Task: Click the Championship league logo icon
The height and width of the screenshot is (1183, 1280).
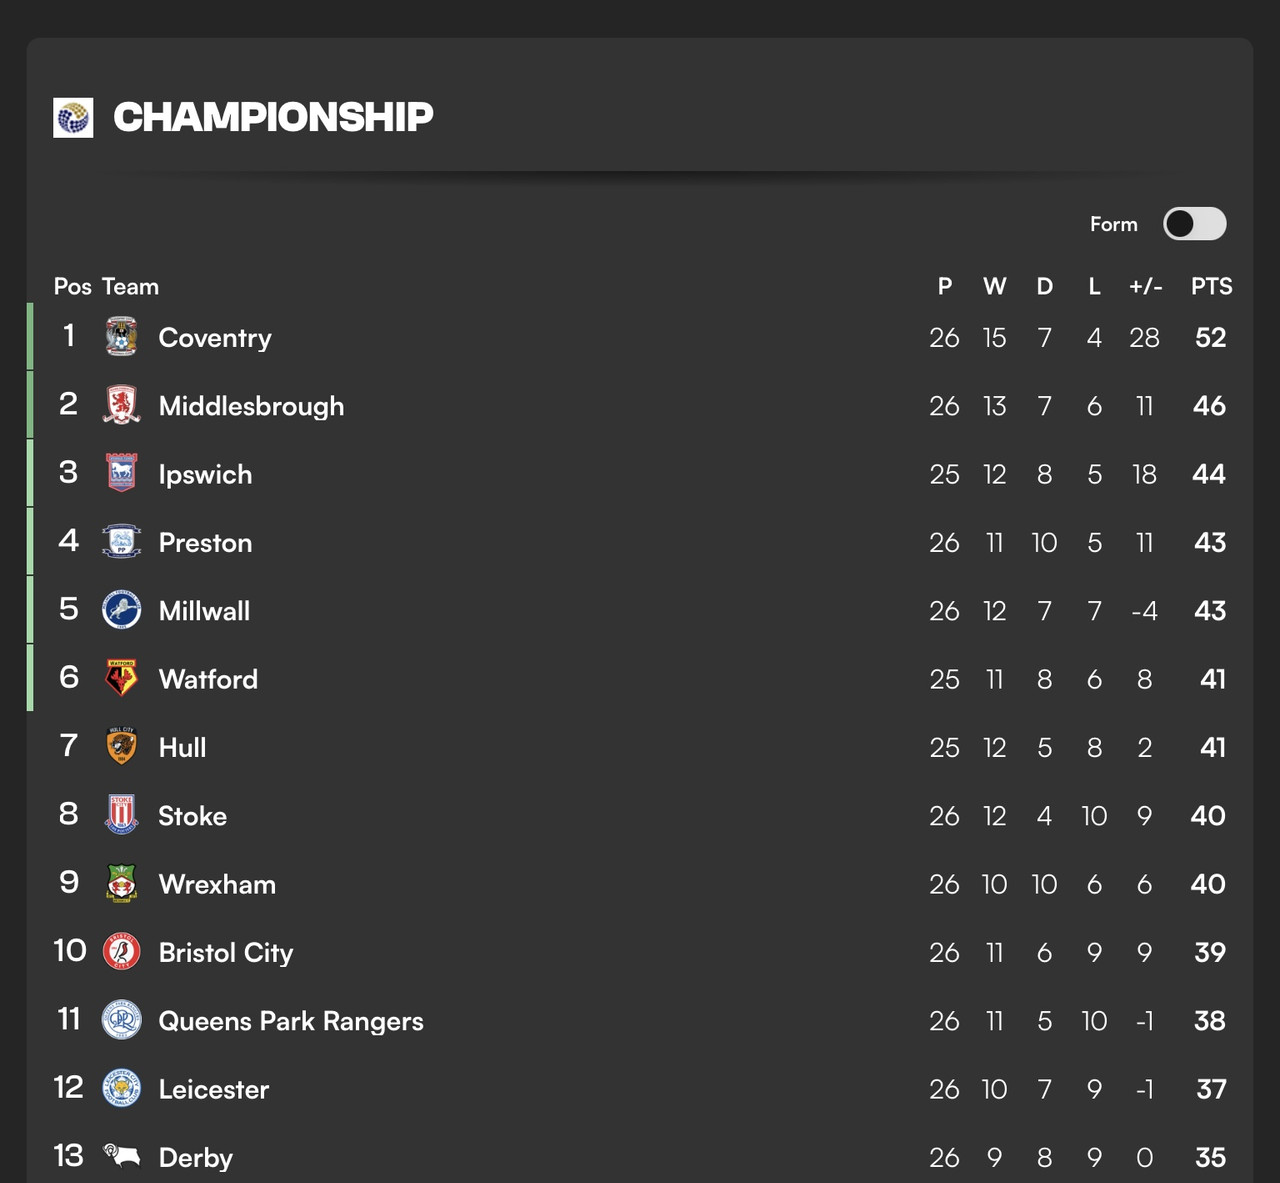Action: point(73,118)
